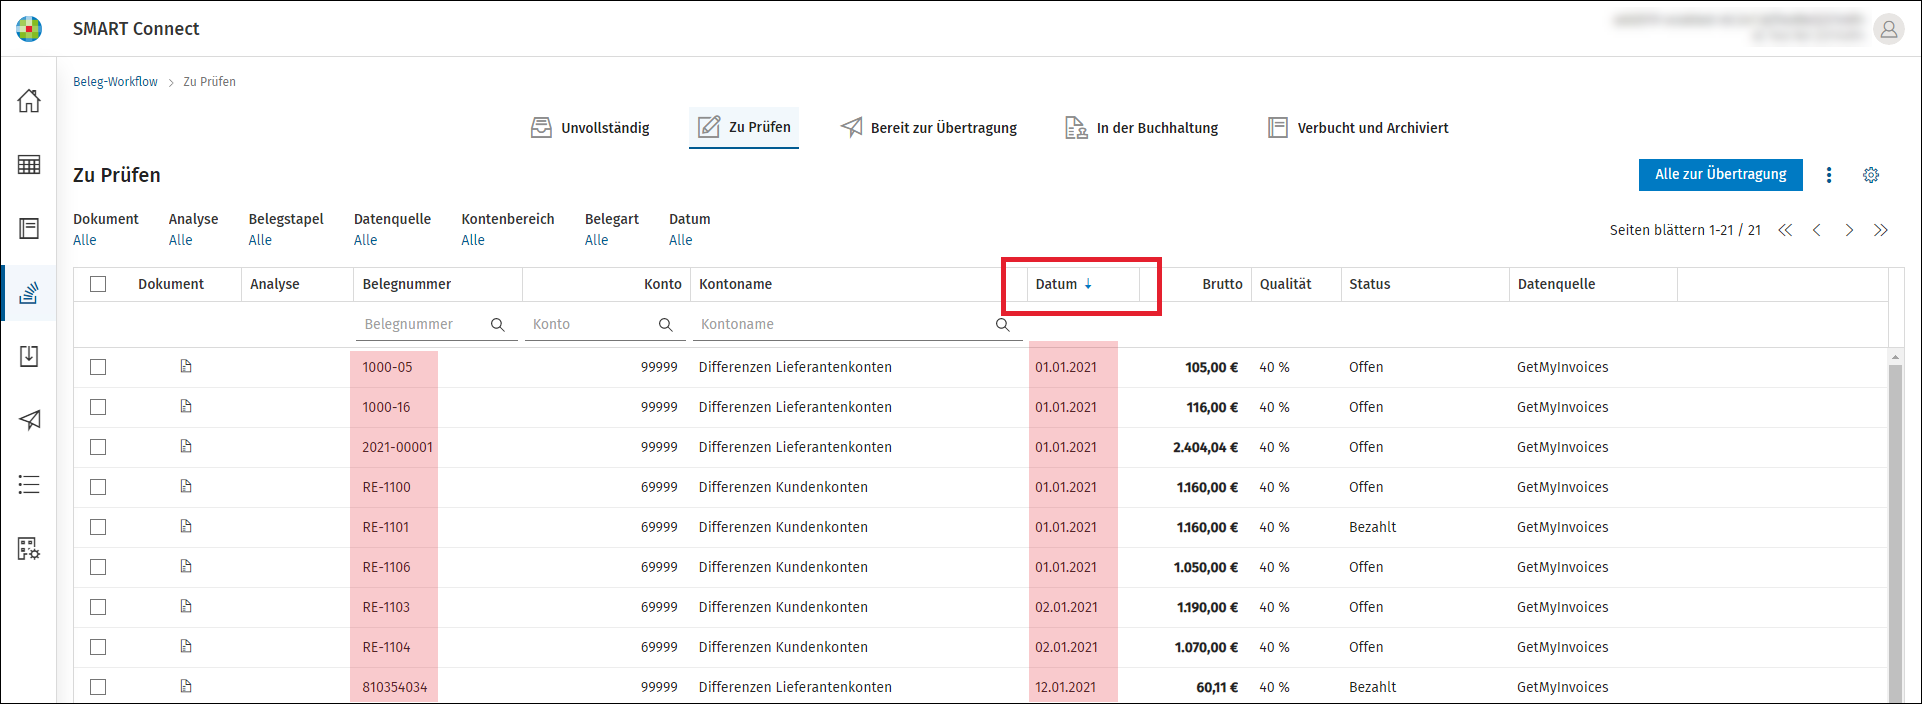Image resolution: width=1922 pixels, height=704 pixels.
Task: Switch to Verbucht und Archiviert tab
Action: point(1358,128)
